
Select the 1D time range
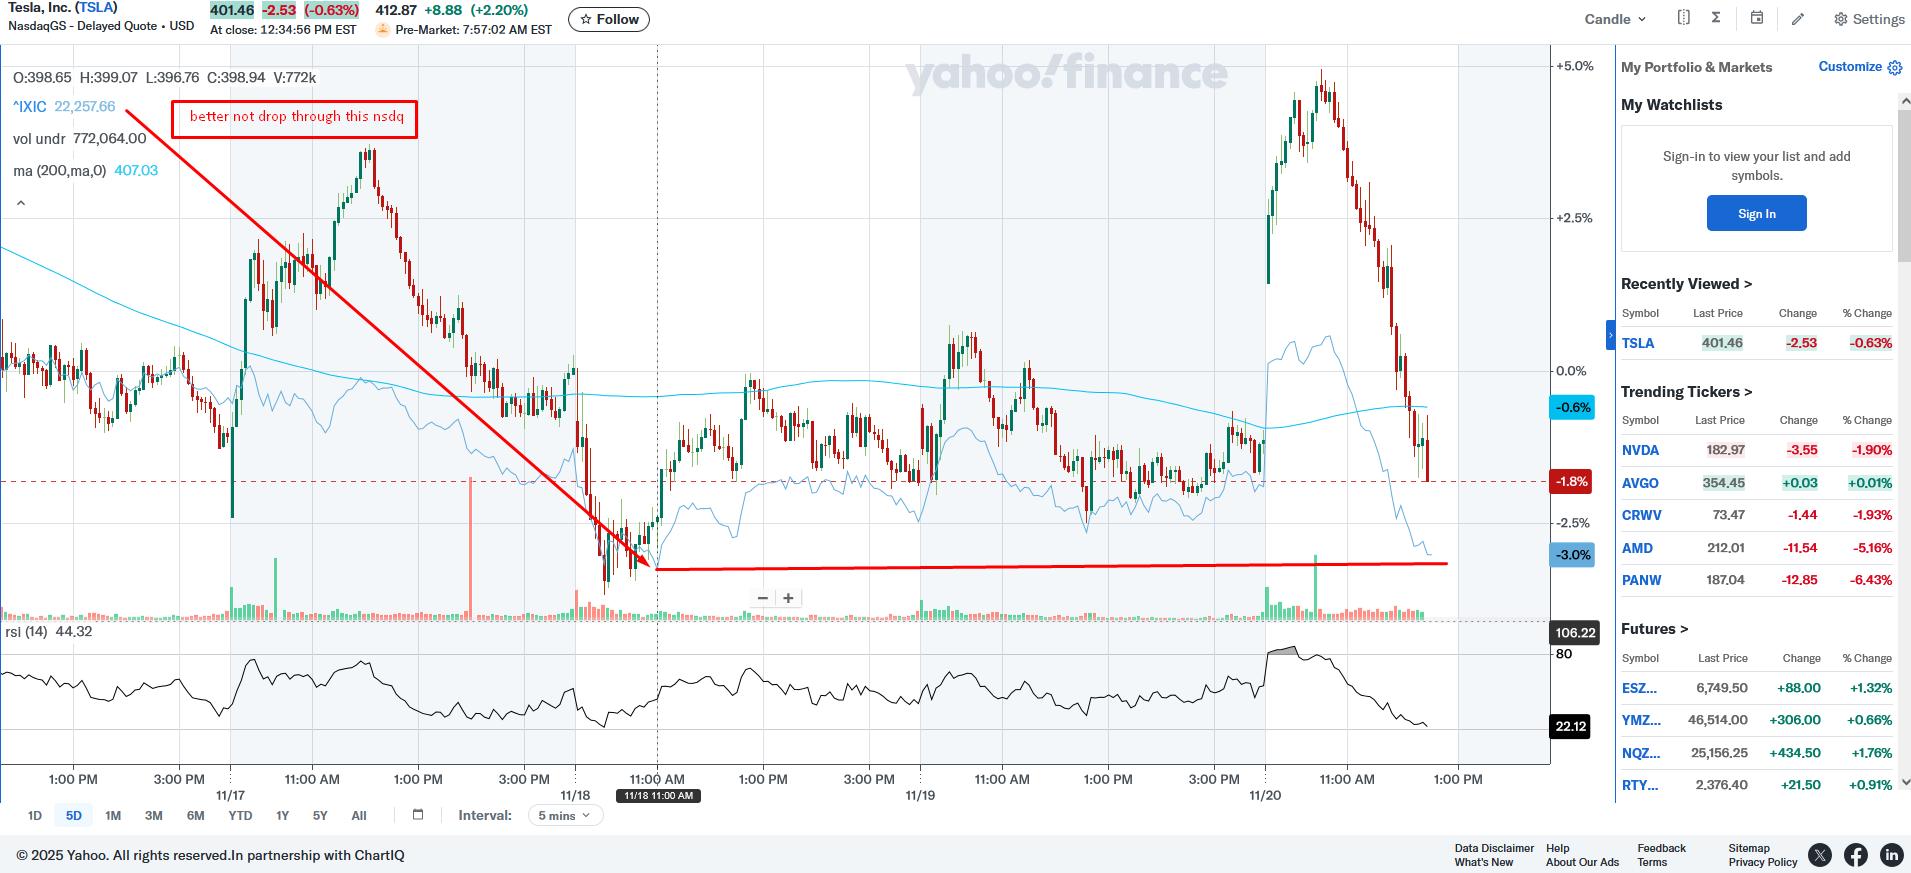(x=35, y=816)
